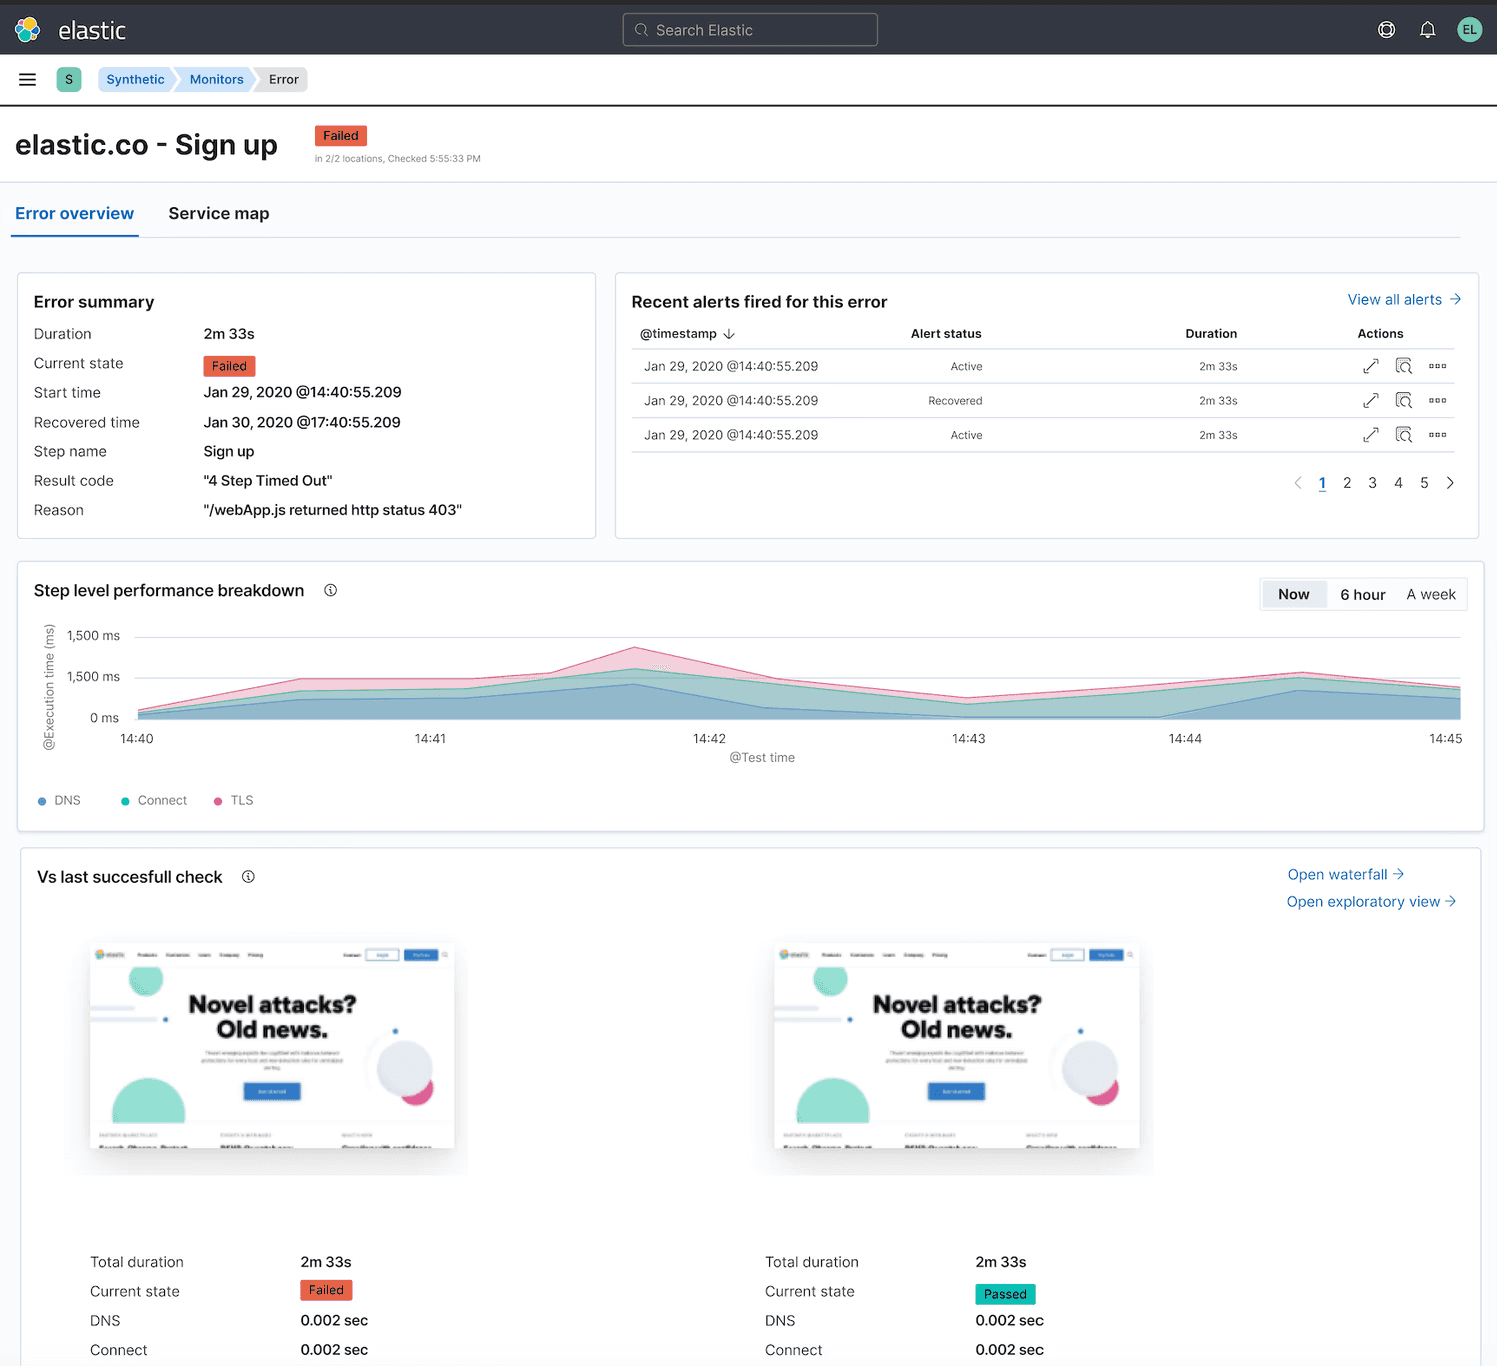Switch to Error overview tab

point(74,213)
